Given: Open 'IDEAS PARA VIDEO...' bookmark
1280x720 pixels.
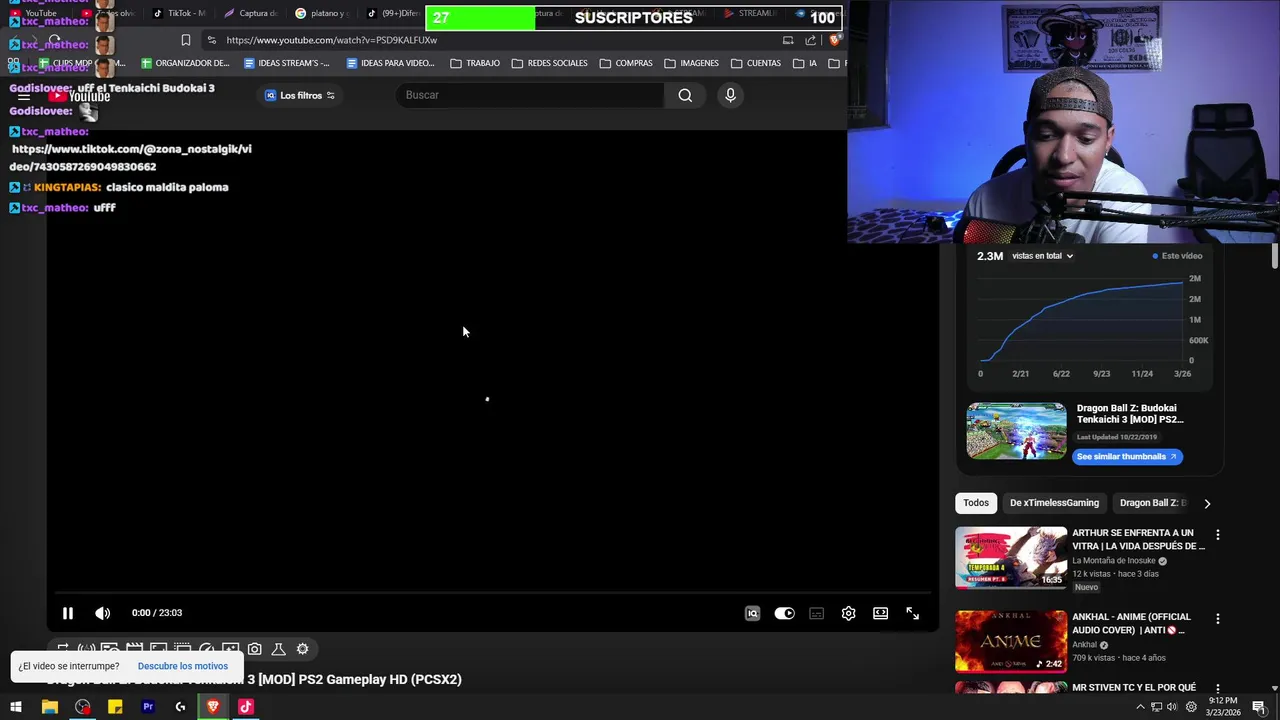Looking at the screenshot, I should click(390, 63).
